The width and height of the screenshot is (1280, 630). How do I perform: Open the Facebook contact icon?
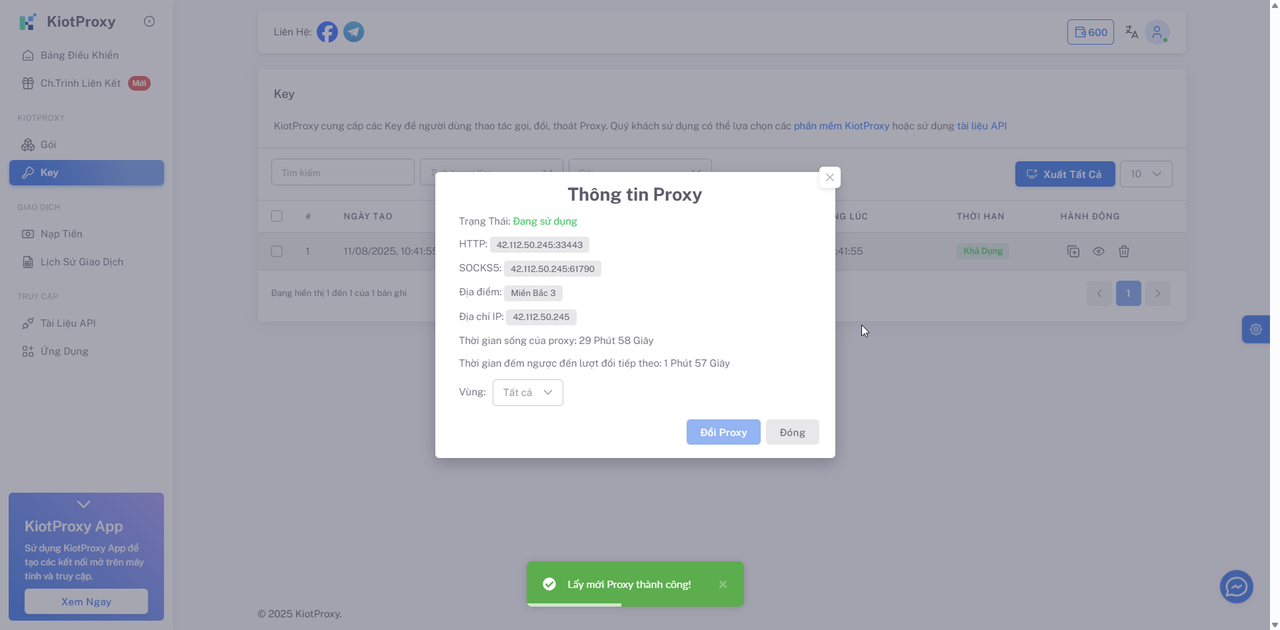coord(327,31)
